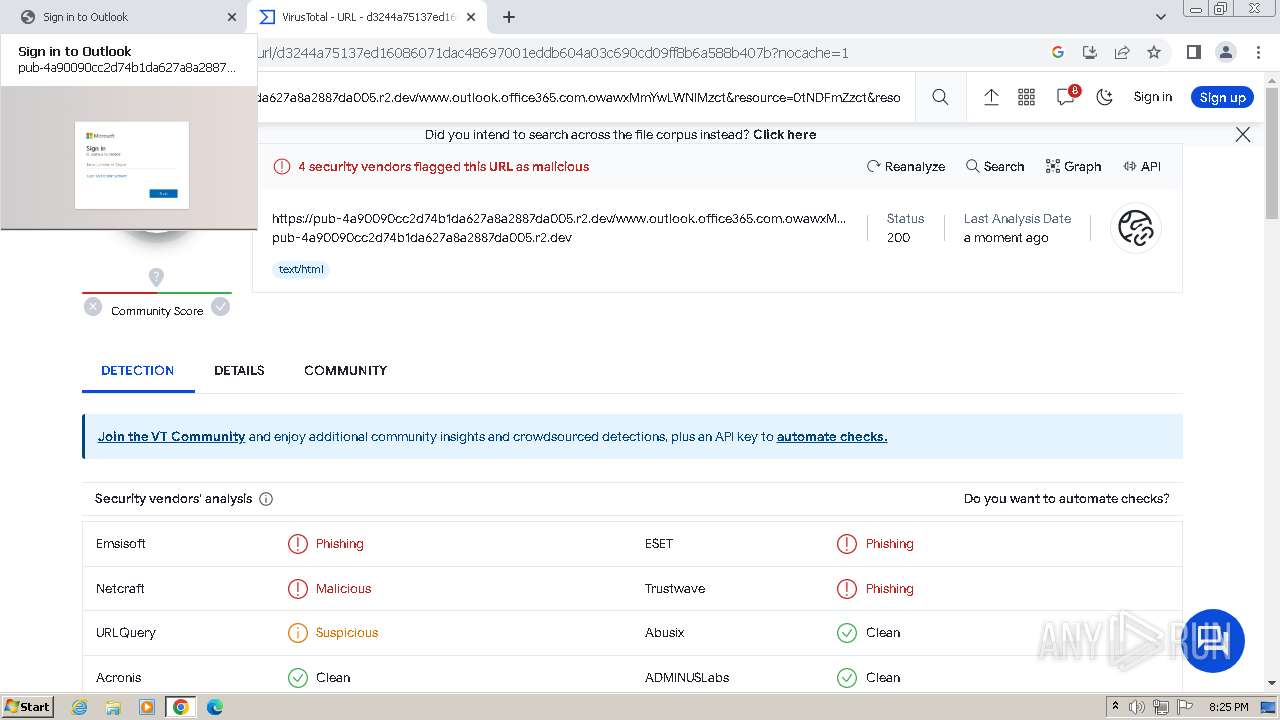The image size is (1280, 720).
Task: Select the text/html tag
Action: (301, 269)
